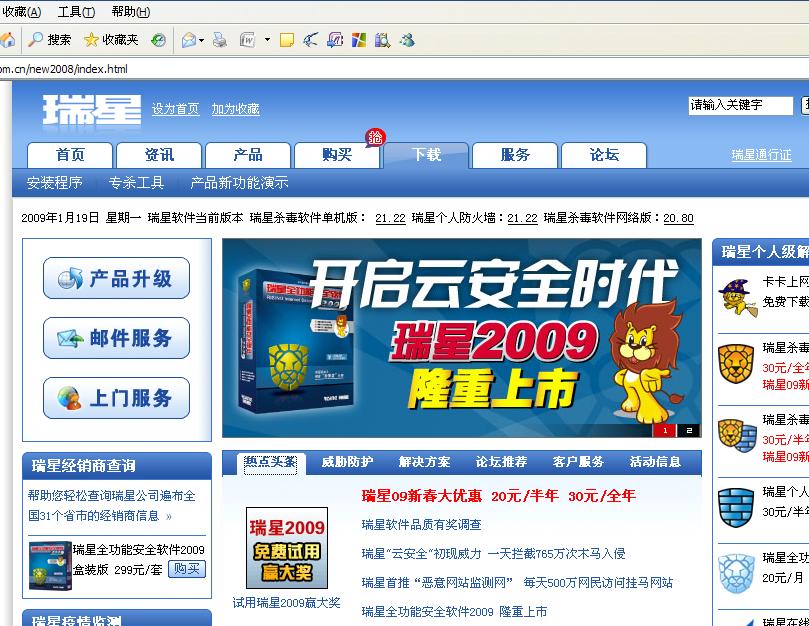The width and height of the screenshot is (809, 626).
Task: Open 瑞星软件品质有奖调查 link
Action: (x=422, y=525)
